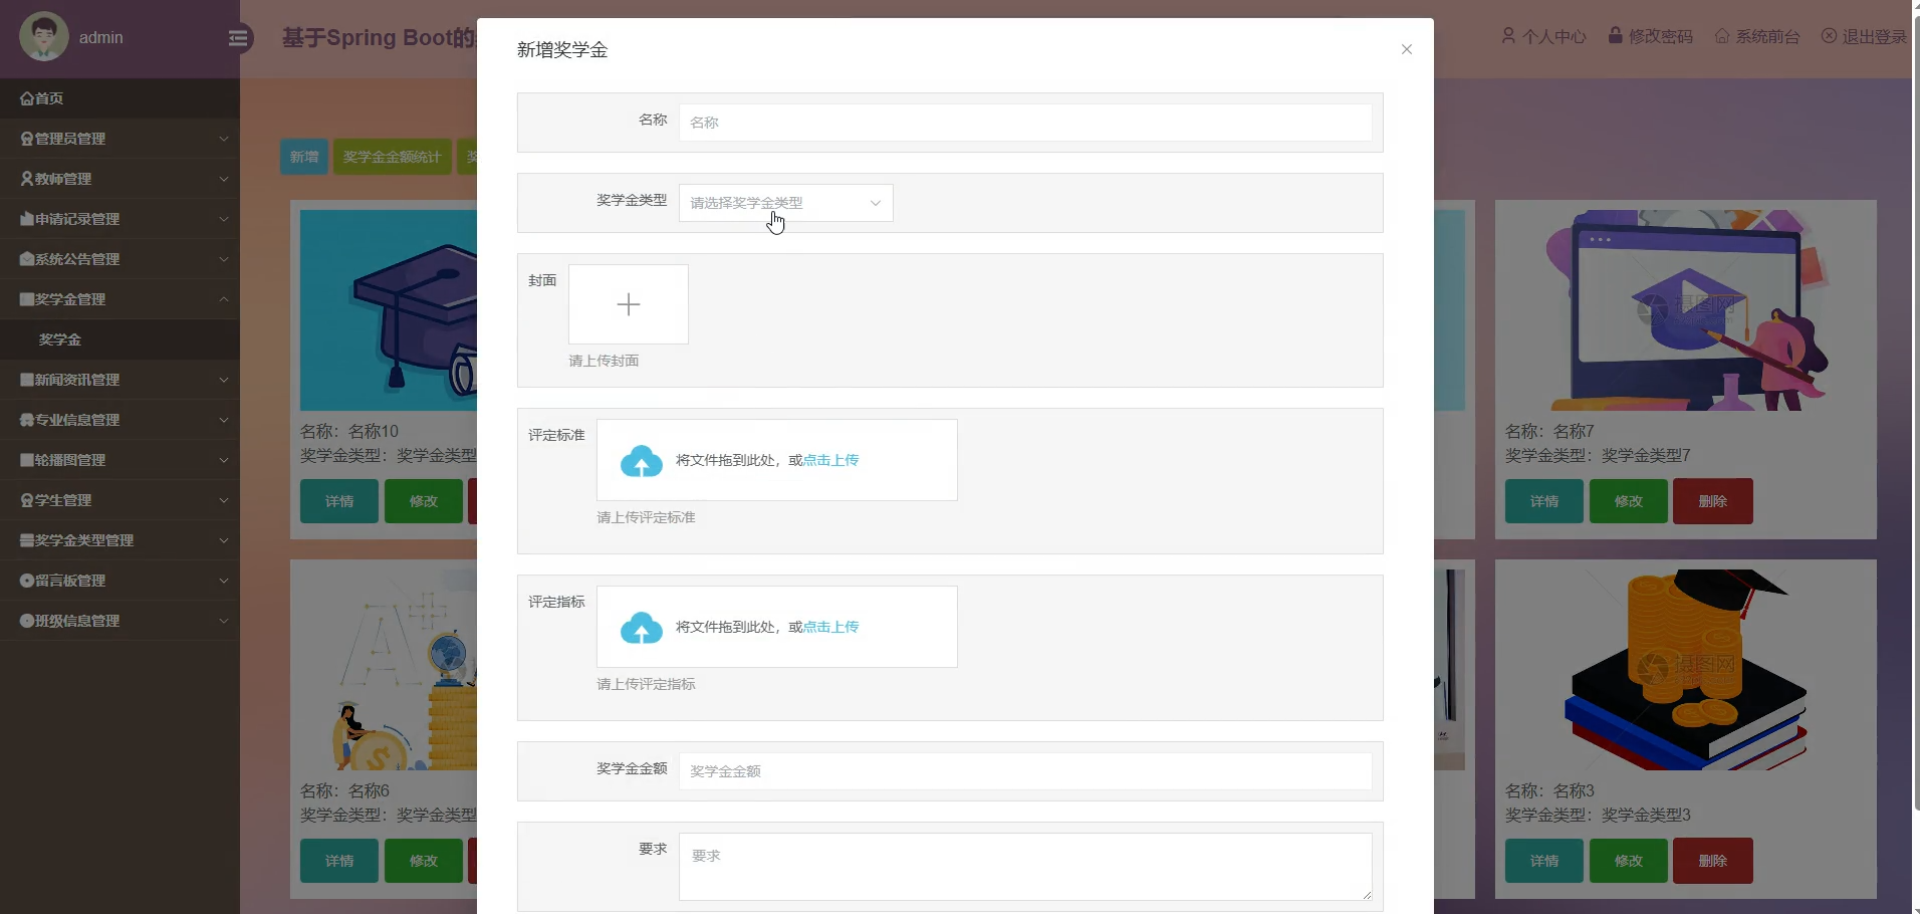Select the 奖学金 submenu item
The width and height of the screenshot is (1920, 914).
click(60, 339)
